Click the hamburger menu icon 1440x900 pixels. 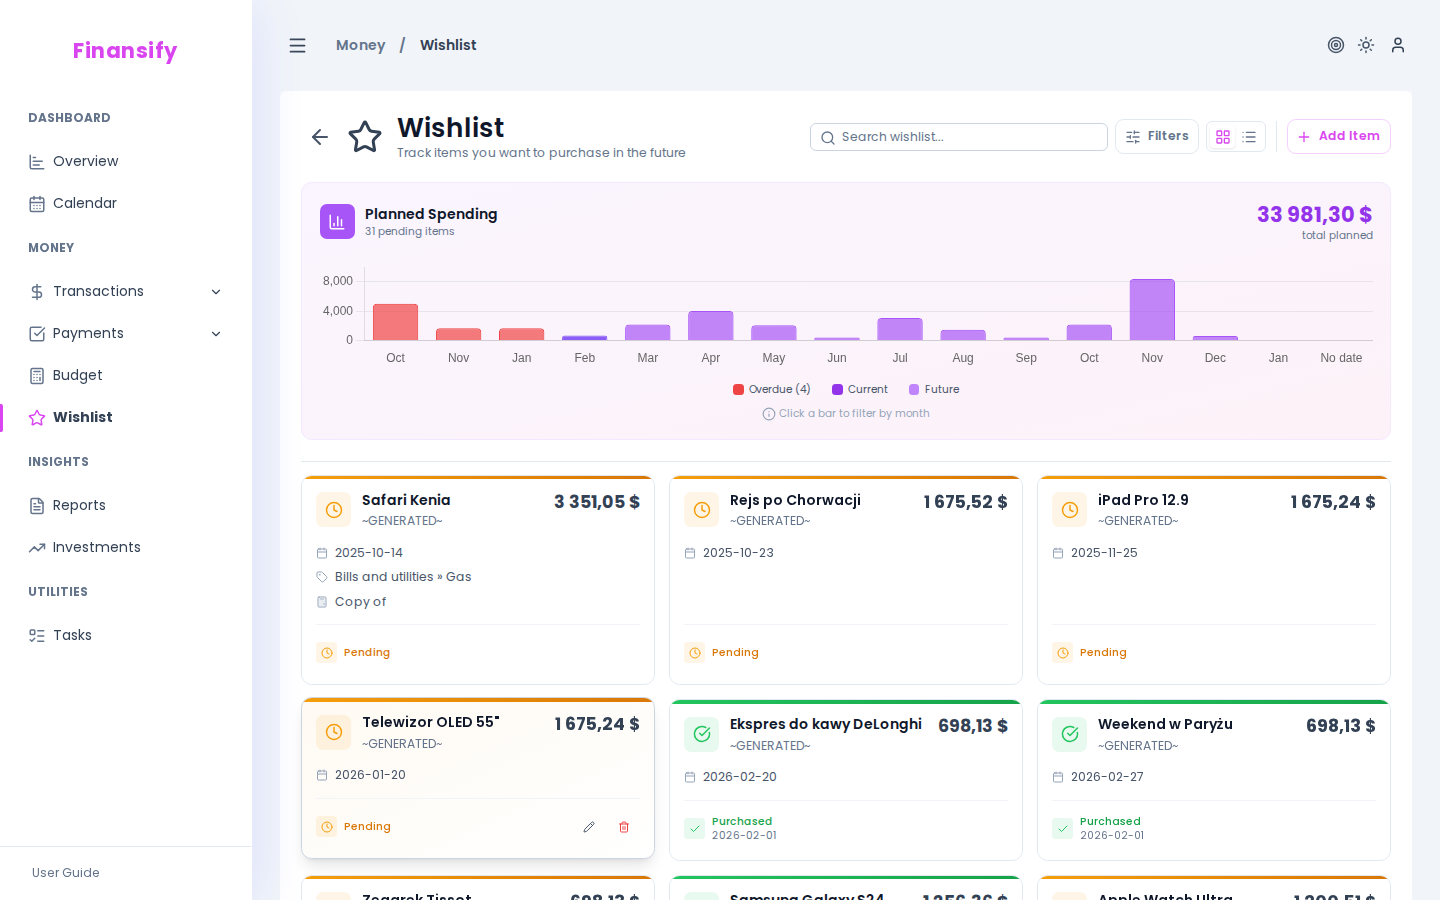tap(297, 46)
